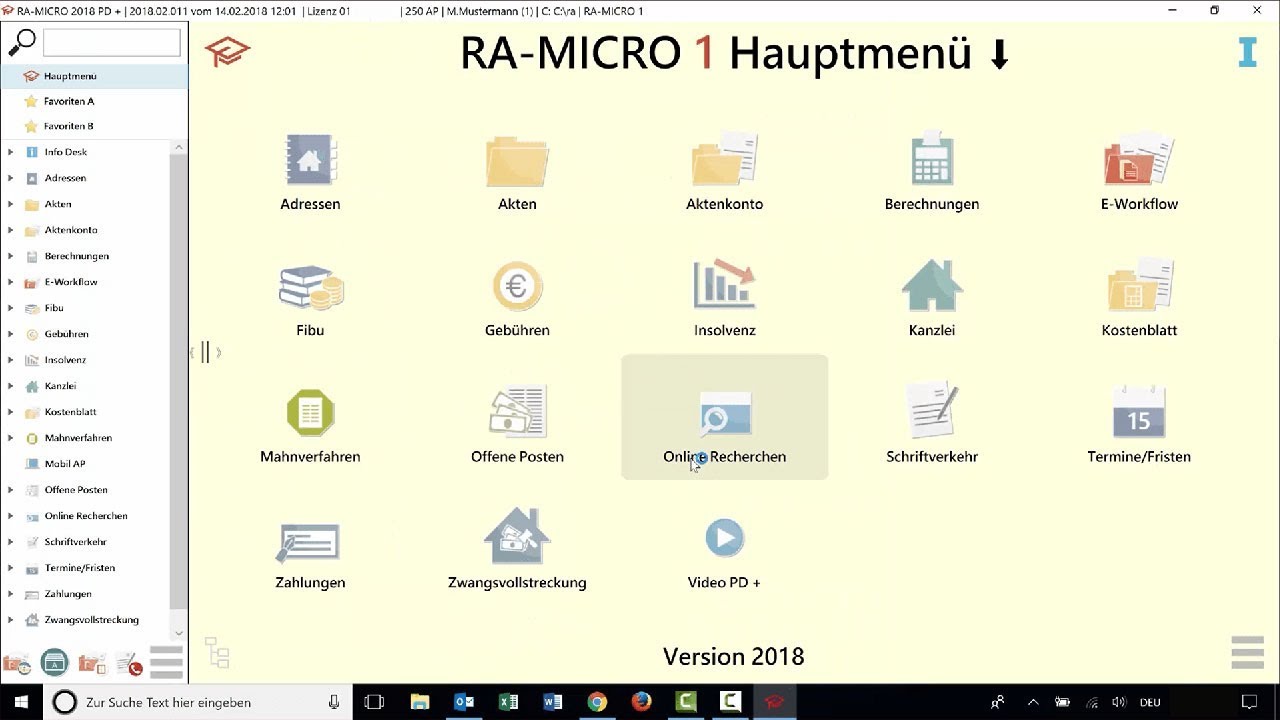Expand the E-Workflow tree node
1280x720 pixels.
10,282
